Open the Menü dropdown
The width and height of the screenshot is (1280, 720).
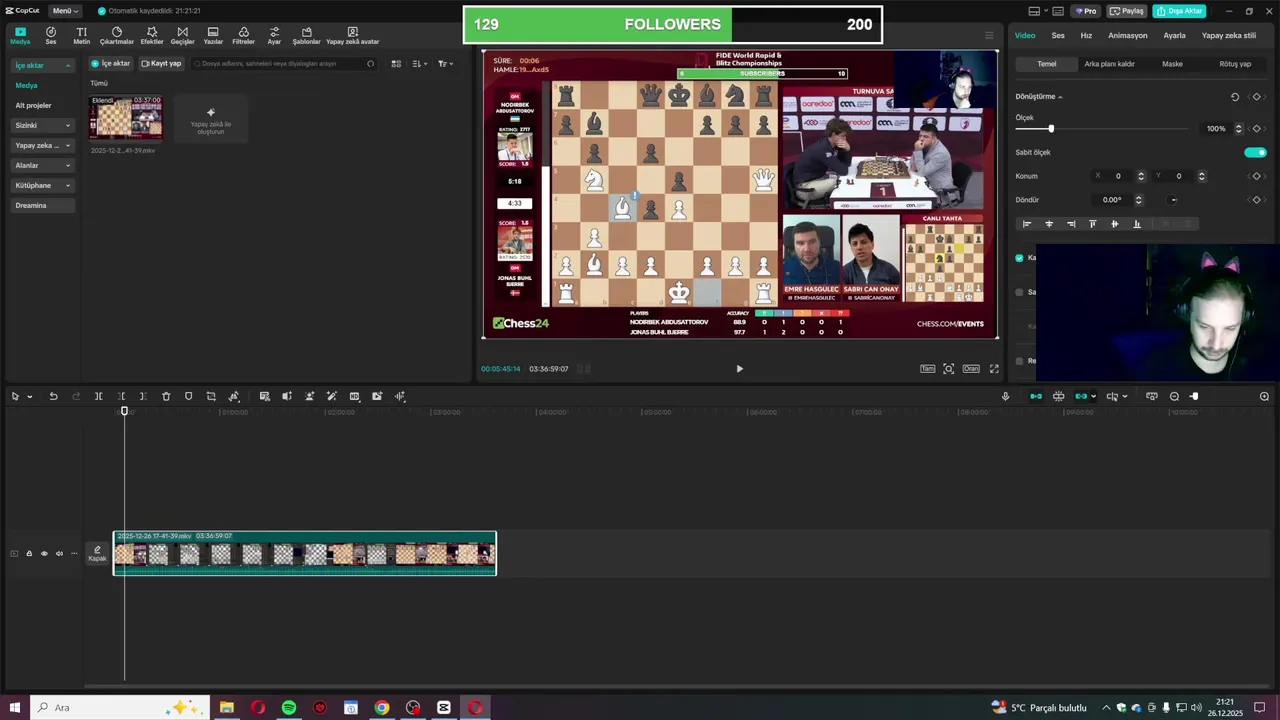tap(65, 11)
